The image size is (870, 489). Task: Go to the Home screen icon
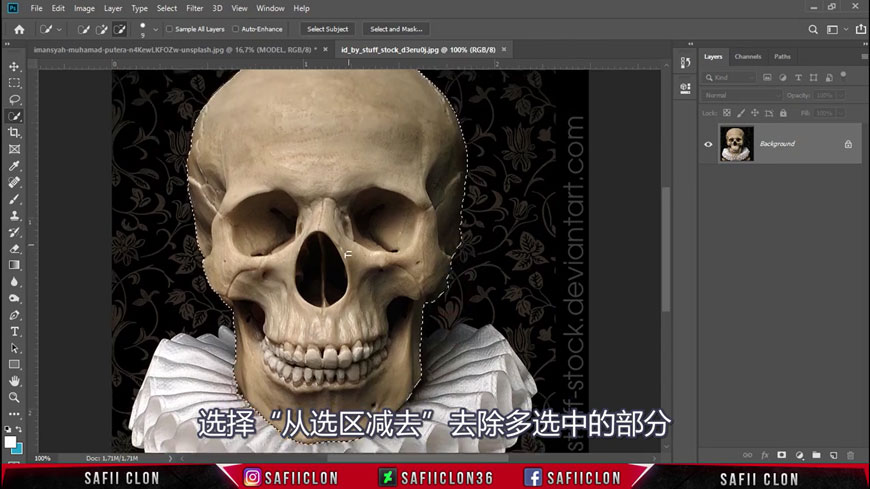click(x=19, y=29)
